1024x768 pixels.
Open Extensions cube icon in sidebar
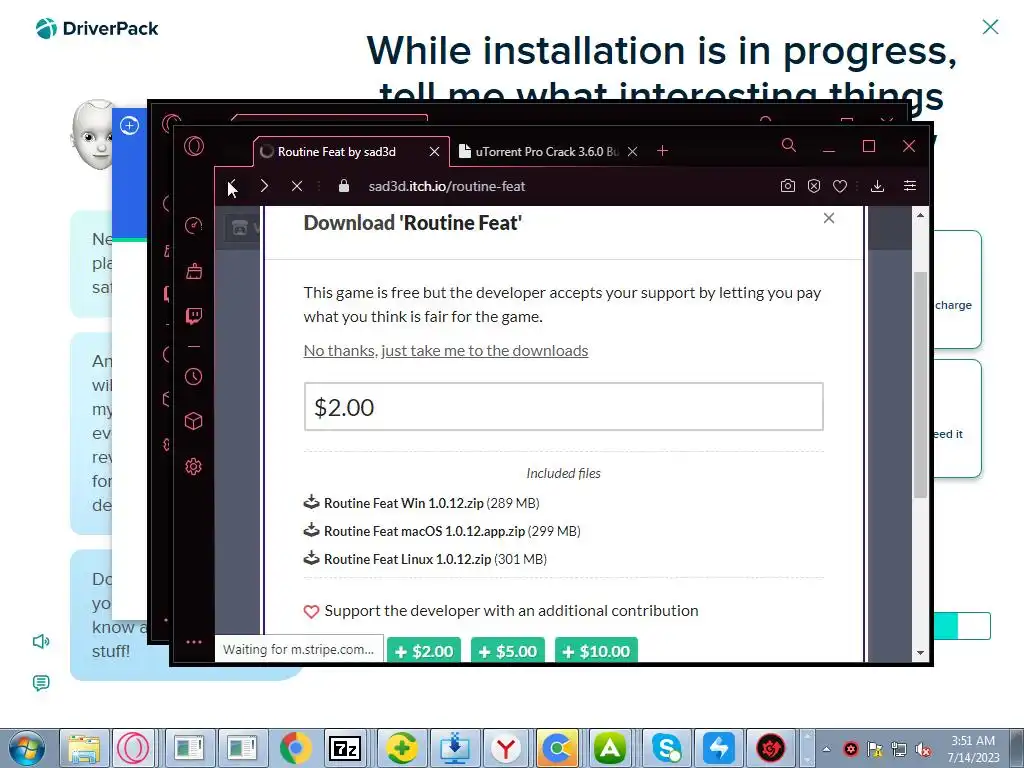[x=193, y=421]
